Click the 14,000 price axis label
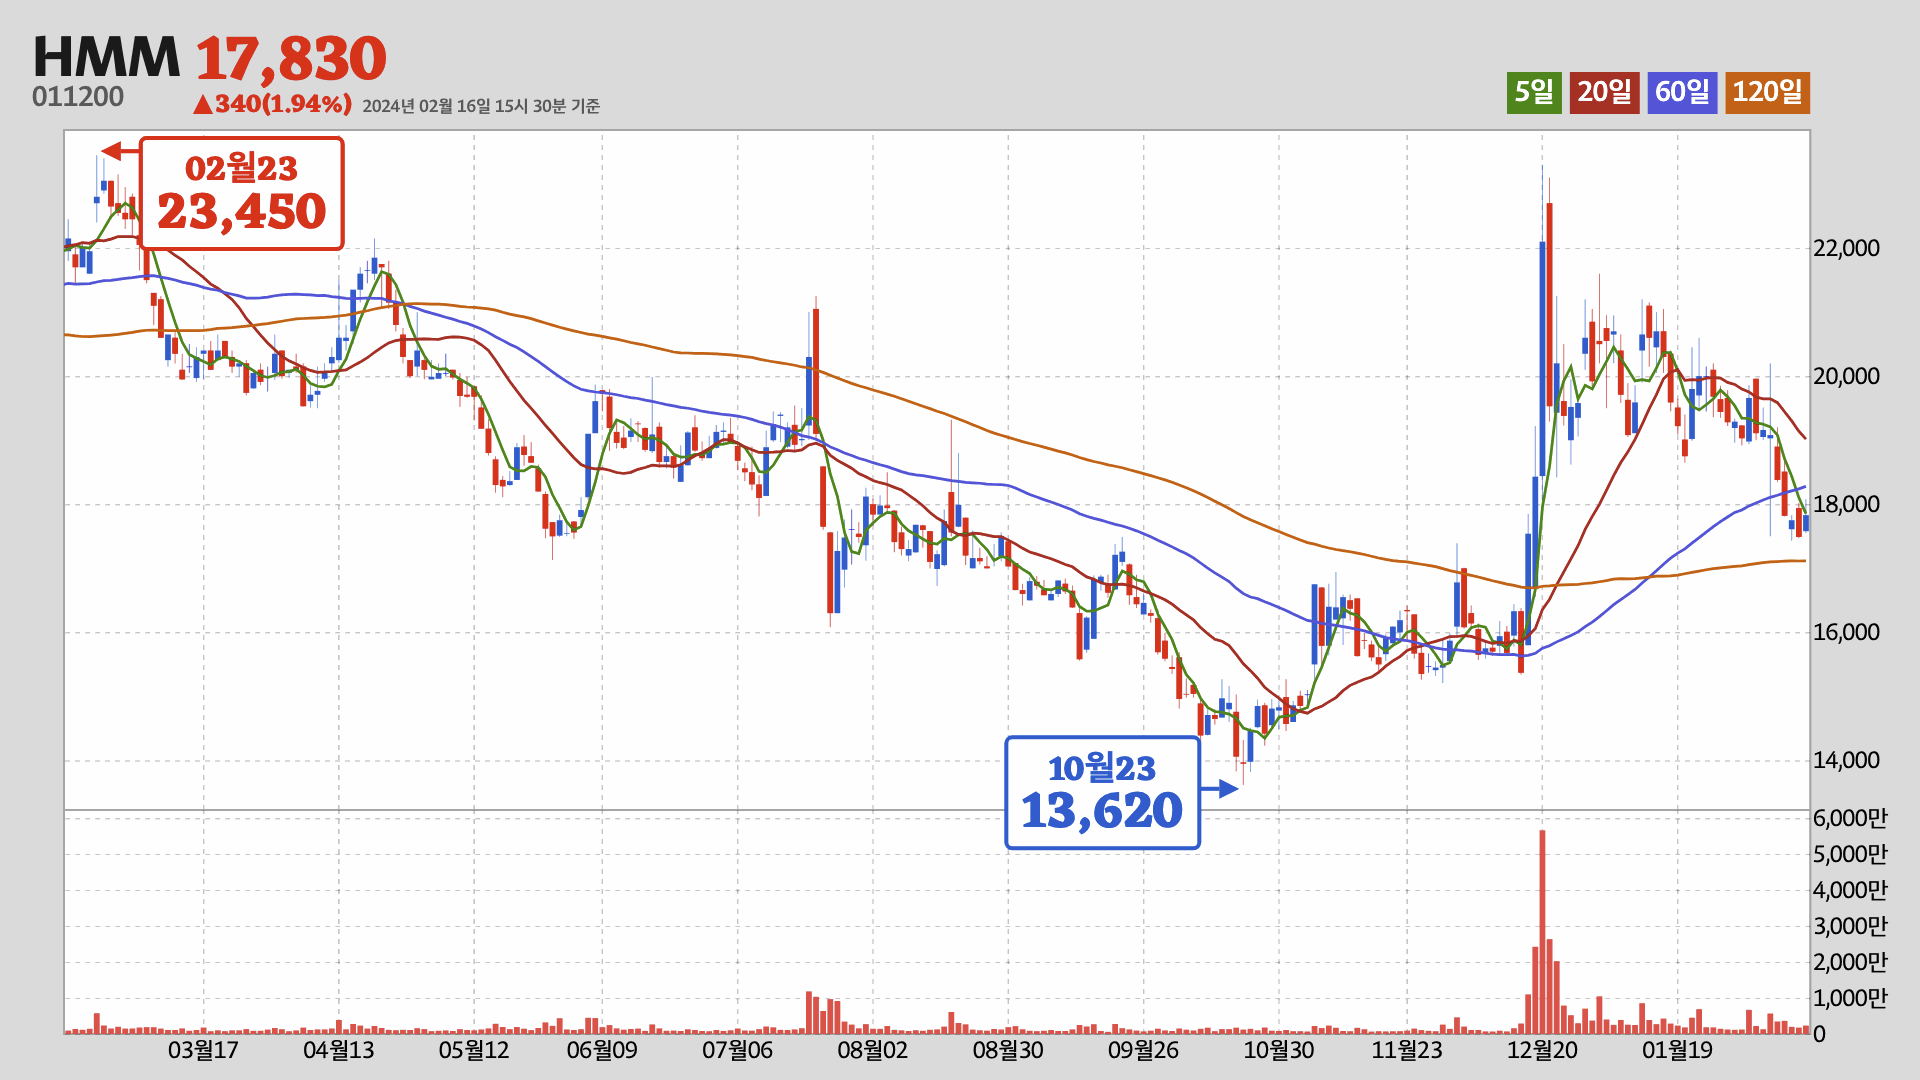This screenshot has height=1080, width=1920. click(1846, 760)
